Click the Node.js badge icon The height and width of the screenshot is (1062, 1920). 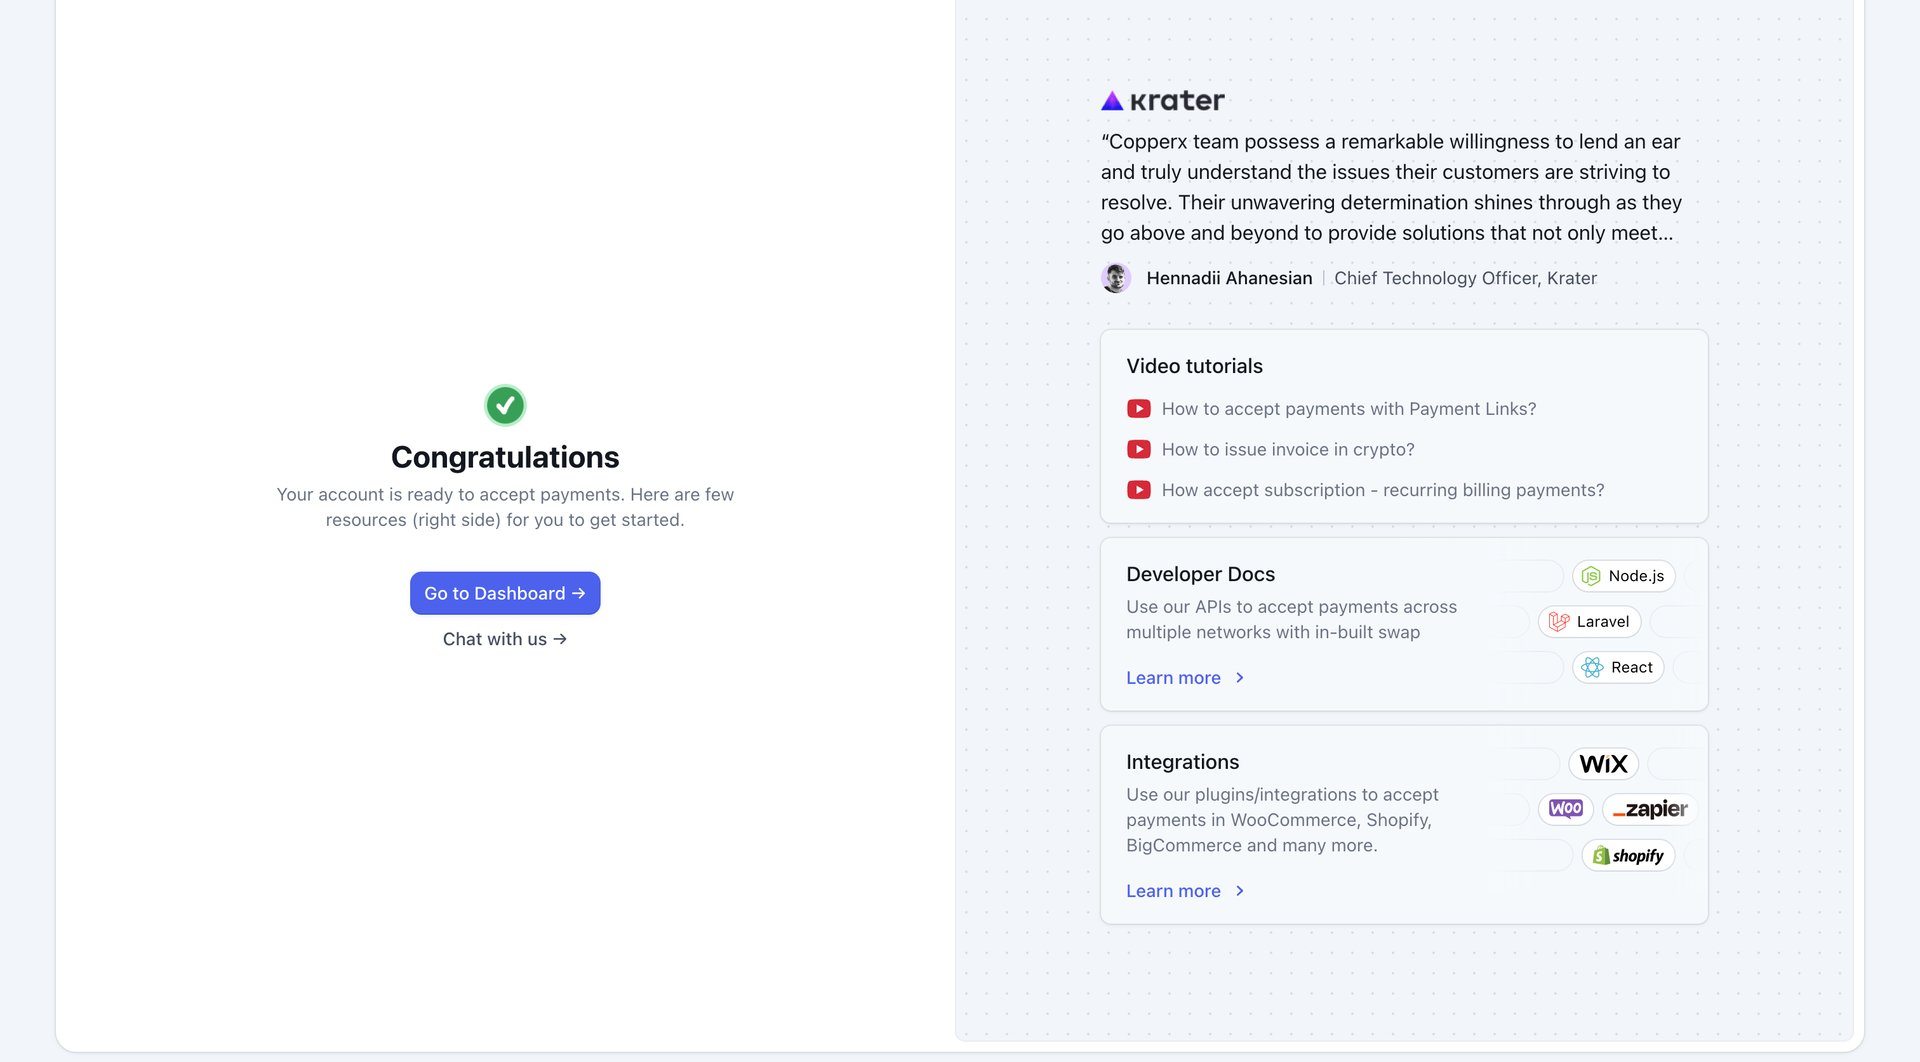[1592, 576]
